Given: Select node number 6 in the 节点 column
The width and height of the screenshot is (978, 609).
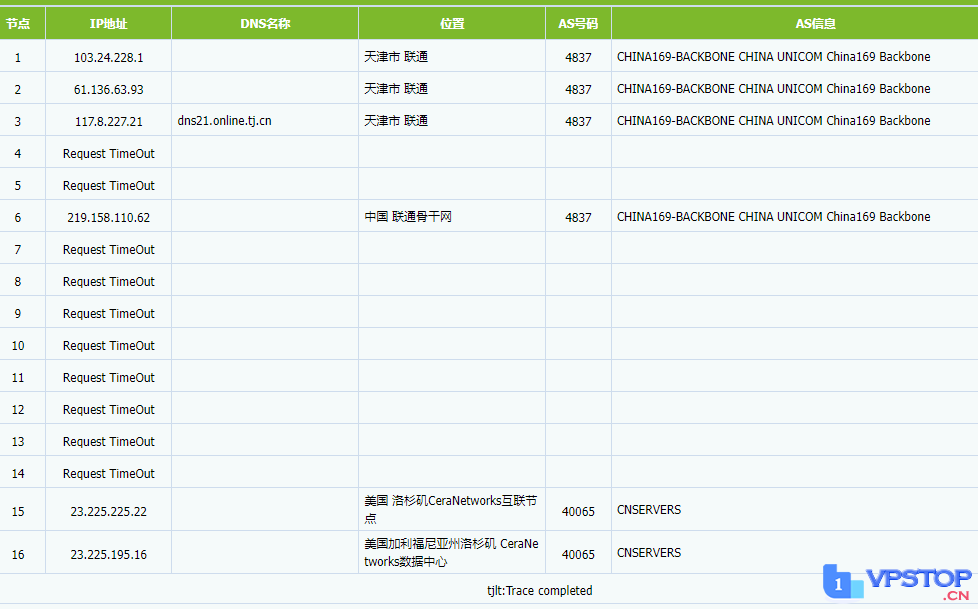Looking at the screenshot, I should coord(17,217).
